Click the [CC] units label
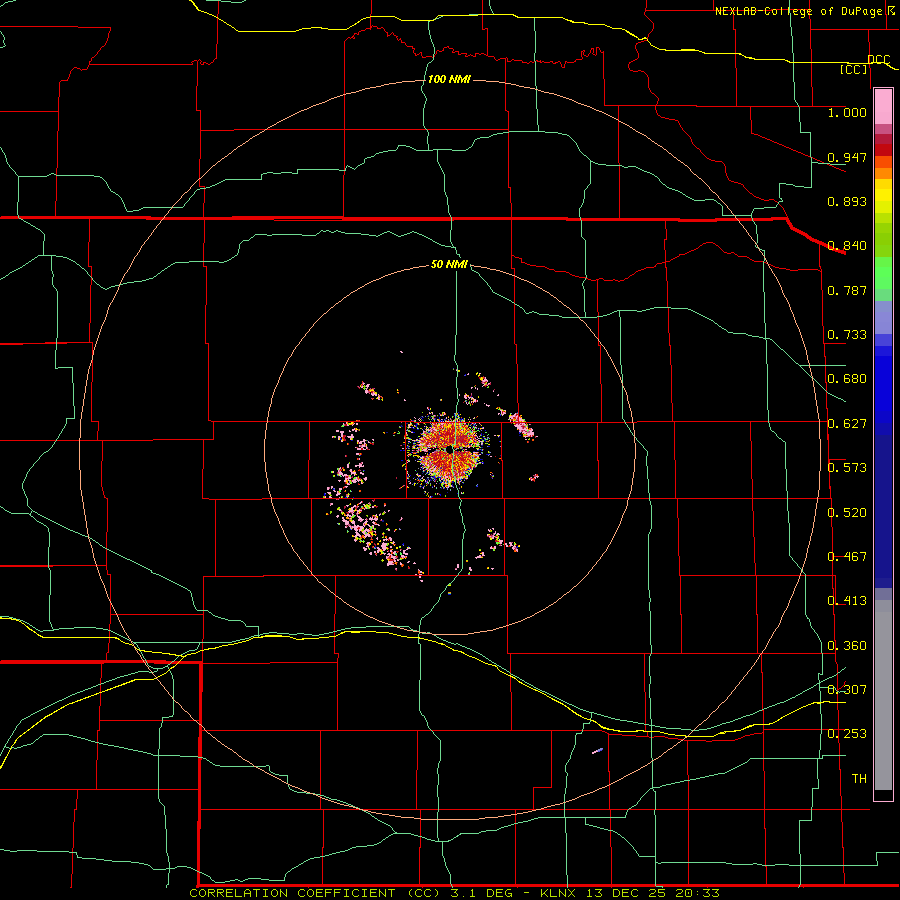 pyautogui.click(x=854, y=69)
